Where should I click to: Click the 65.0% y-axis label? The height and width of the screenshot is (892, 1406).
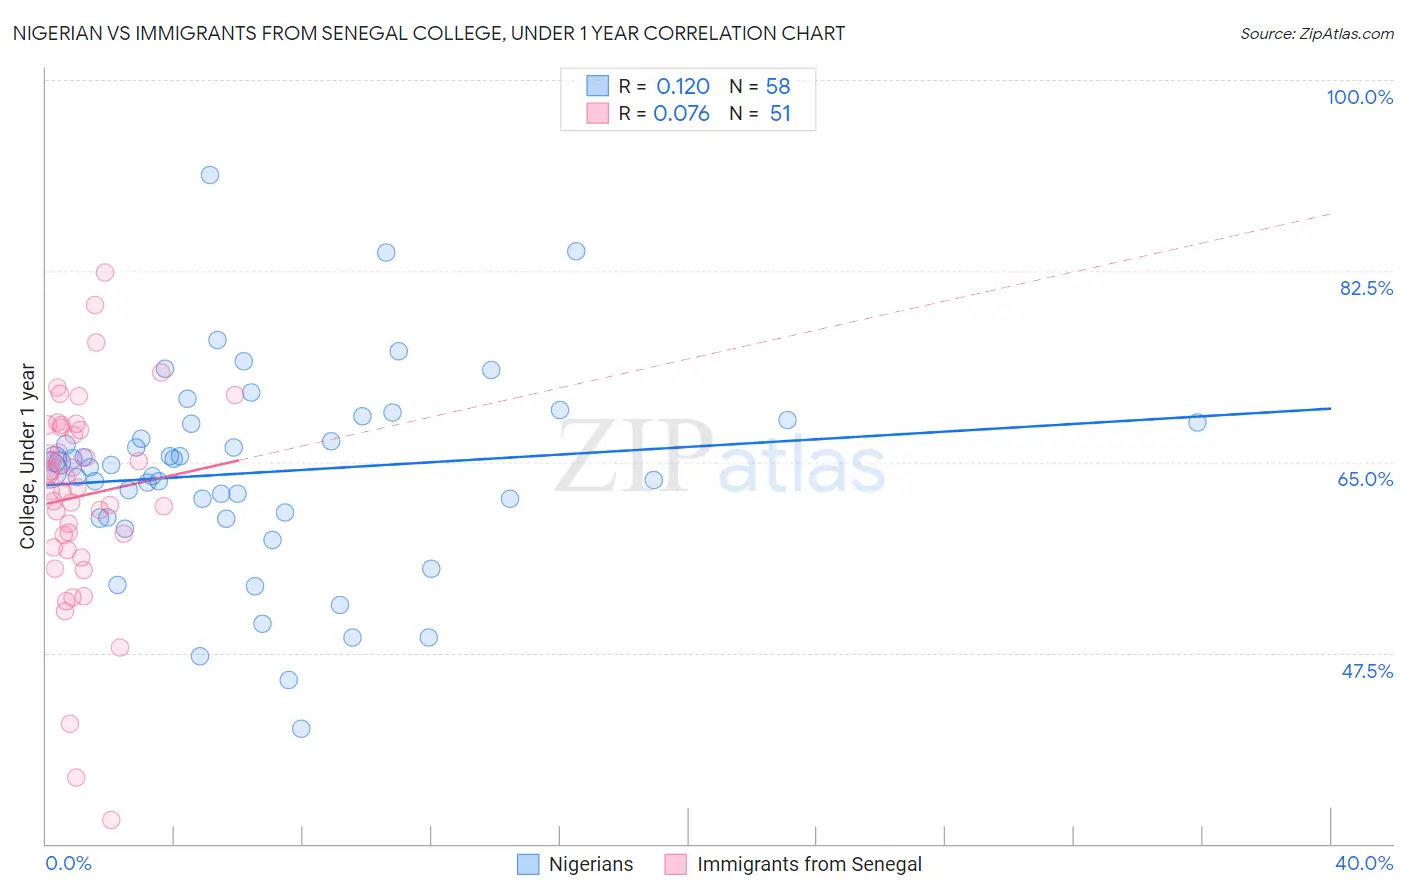[x=1366, y=479]
